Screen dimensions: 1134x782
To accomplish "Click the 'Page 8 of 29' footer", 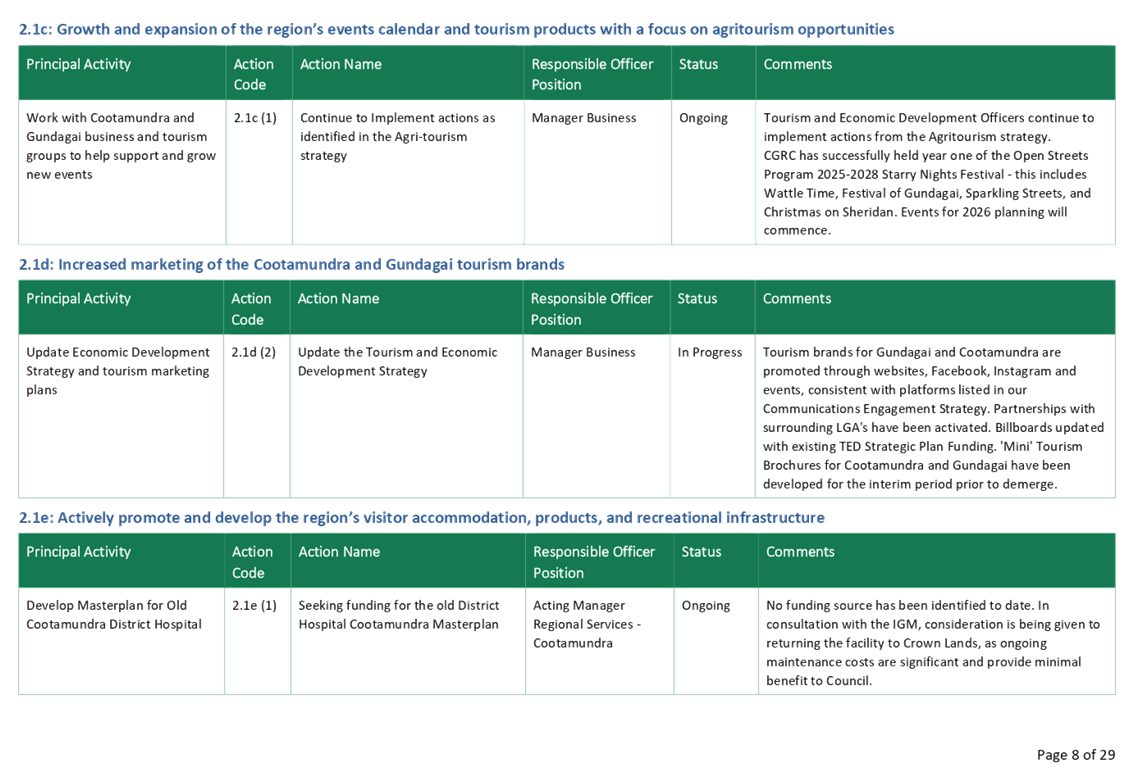I will click(x=1075, y=755).
